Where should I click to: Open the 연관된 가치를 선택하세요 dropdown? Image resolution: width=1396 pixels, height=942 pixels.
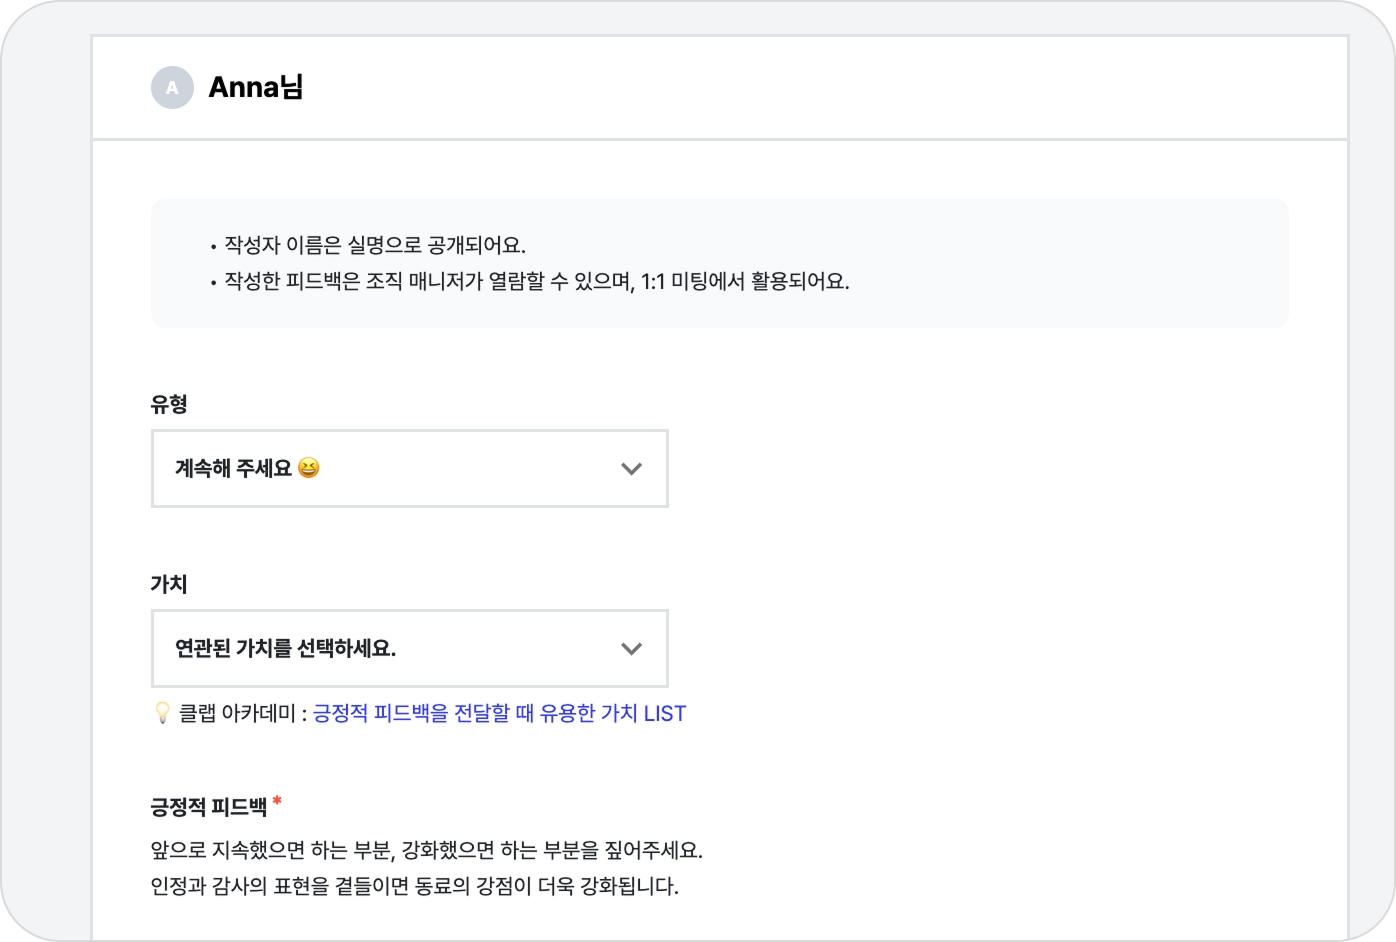(x=409, y=649)
